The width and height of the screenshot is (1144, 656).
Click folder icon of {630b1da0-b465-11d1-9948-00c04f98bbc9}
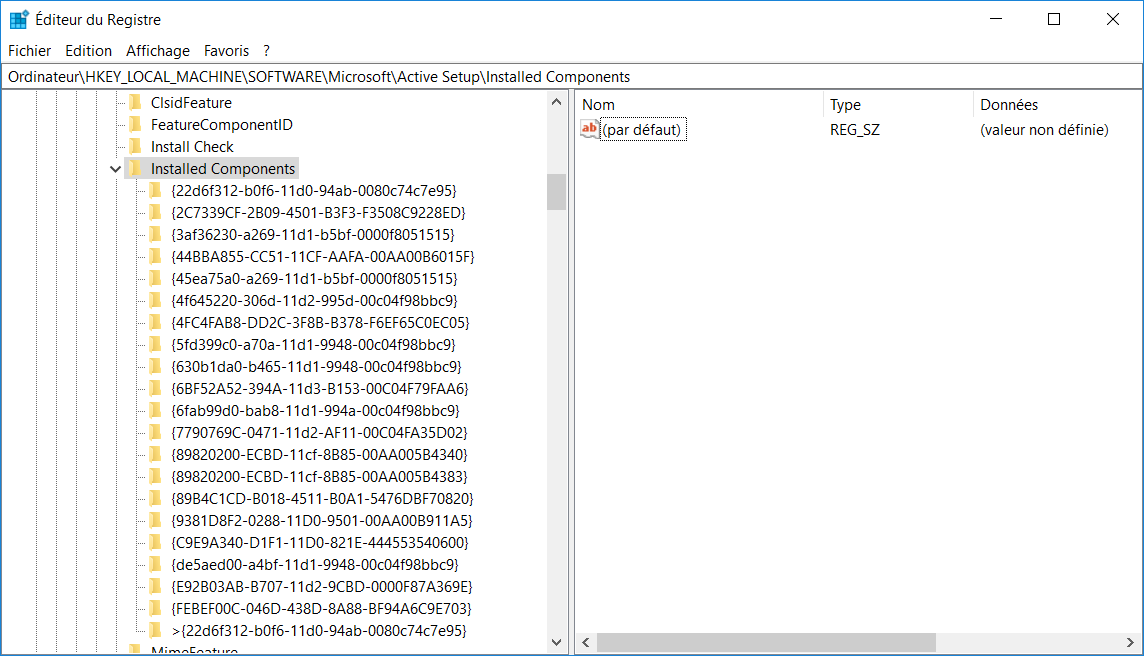coord(155,366)
